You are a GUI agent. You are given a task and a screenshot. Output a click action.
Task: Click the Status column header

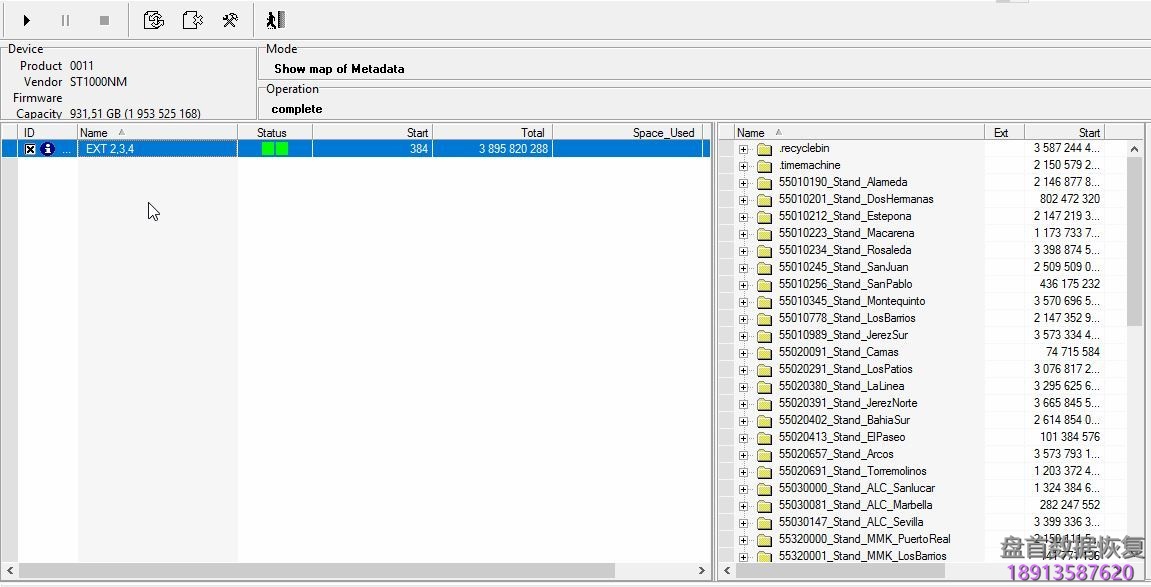[x=272, y=131]
